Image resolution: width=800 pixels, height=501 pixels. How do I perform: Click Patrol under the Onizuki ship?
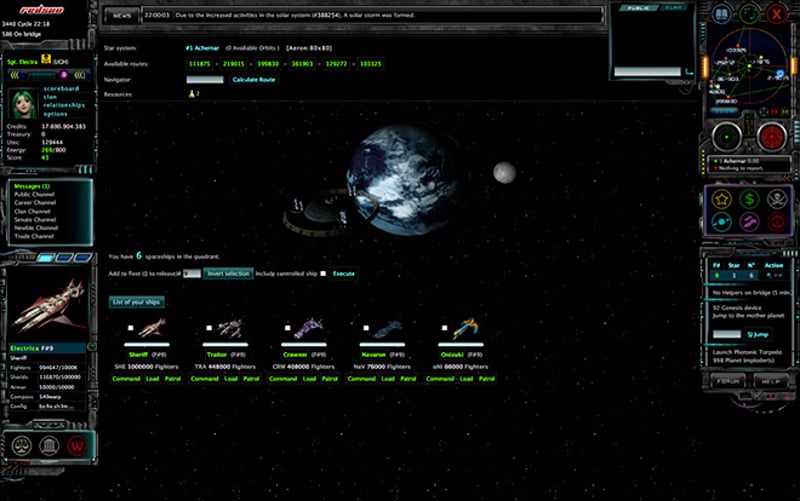tap(487, 379)
